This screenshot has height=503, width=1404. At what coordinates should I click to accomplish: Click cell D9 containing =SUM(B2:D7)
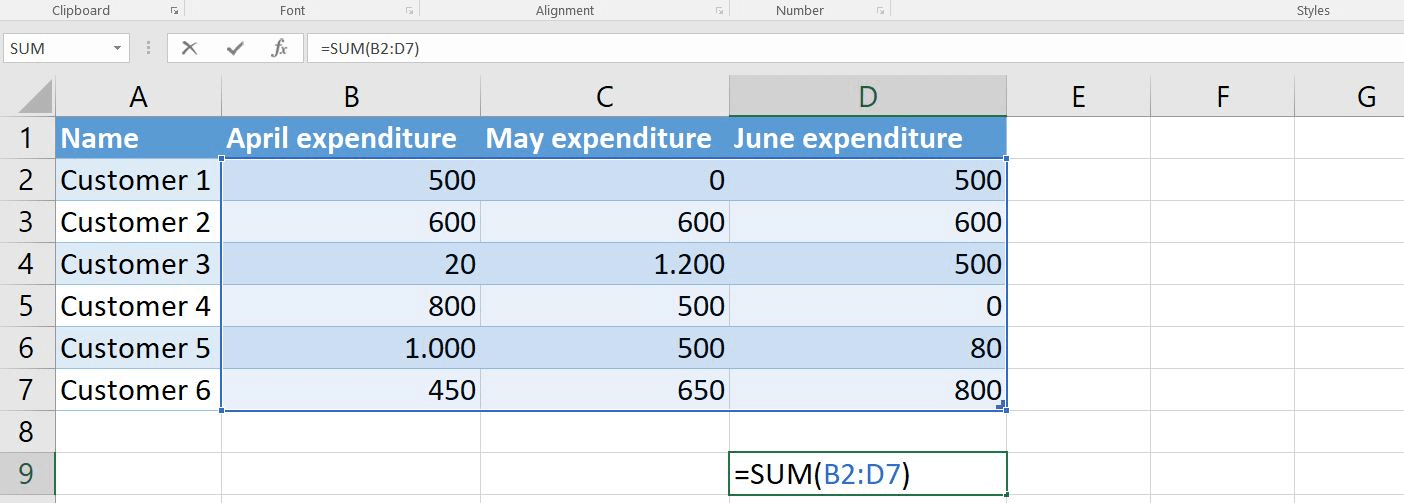(868, 474)
